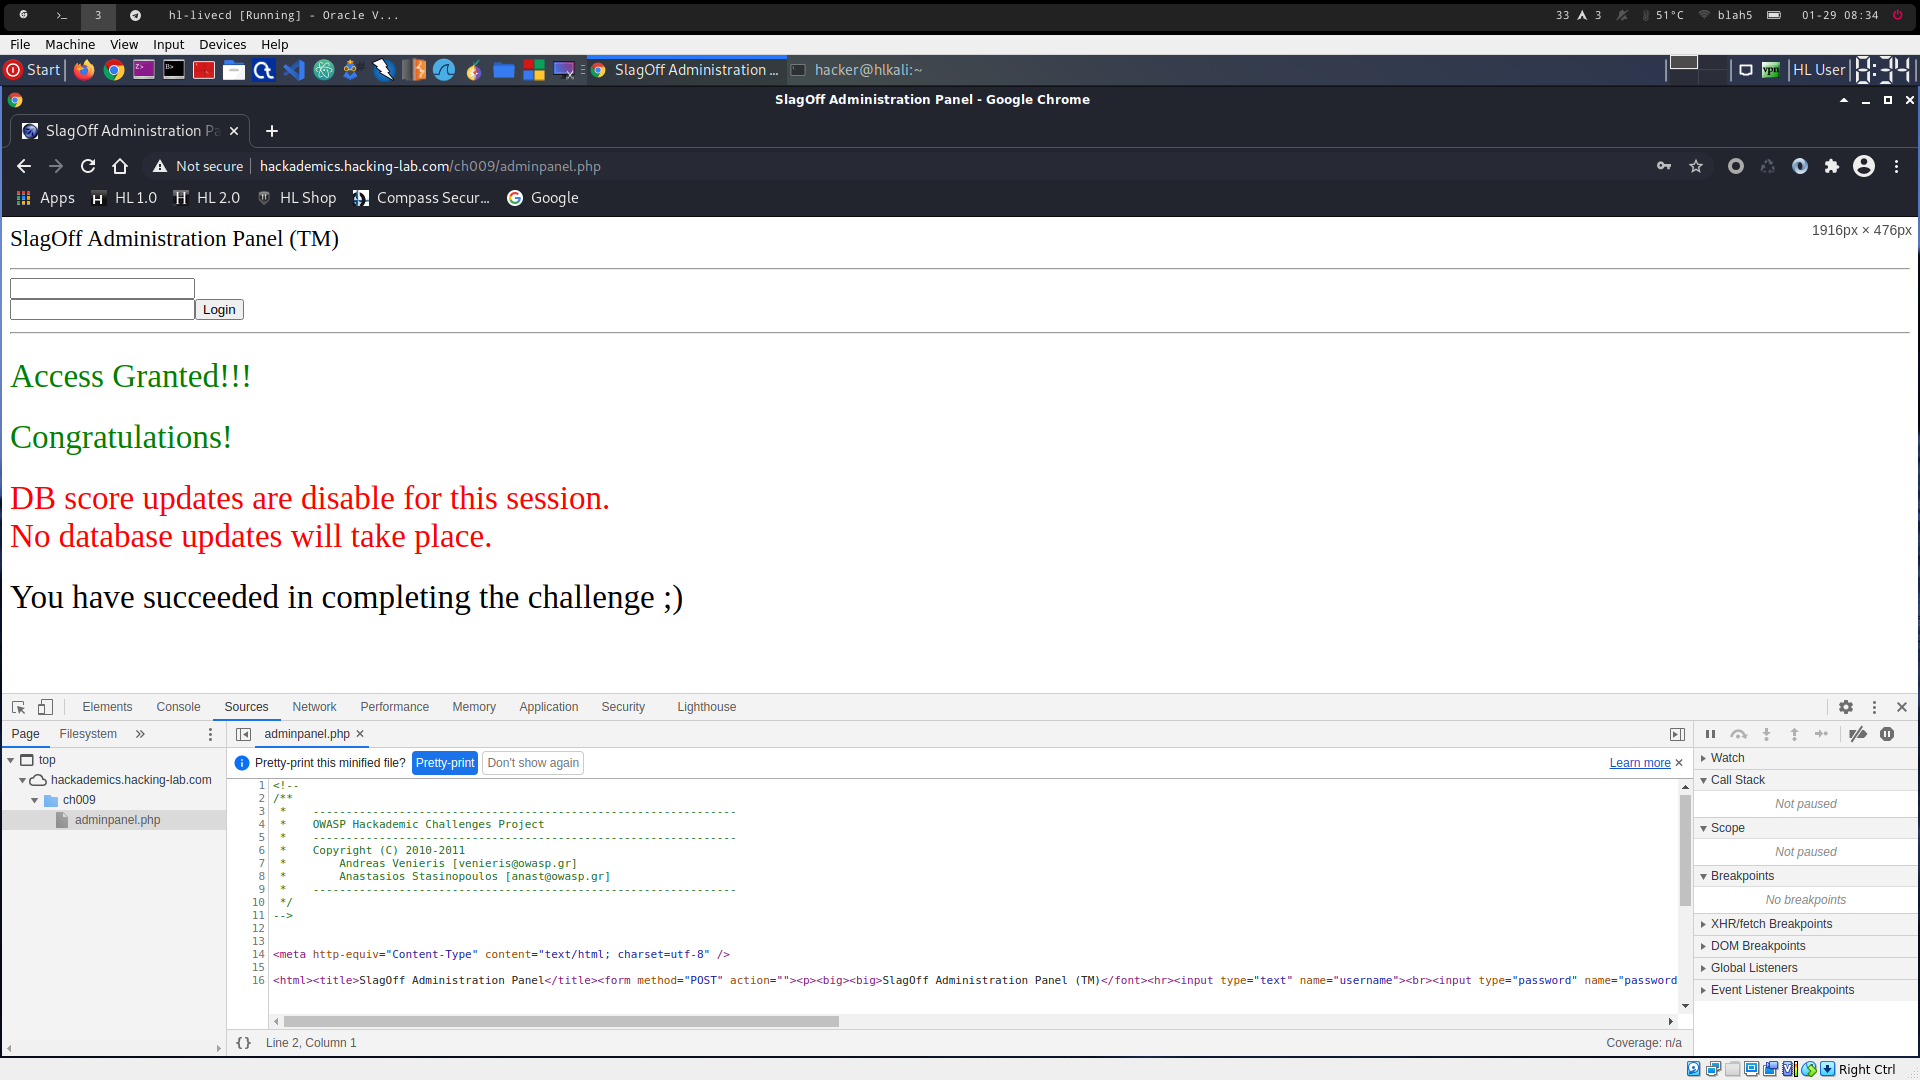The image size is (1920, 1080).
Task: Click the Learn more link
Action: 1639,763
